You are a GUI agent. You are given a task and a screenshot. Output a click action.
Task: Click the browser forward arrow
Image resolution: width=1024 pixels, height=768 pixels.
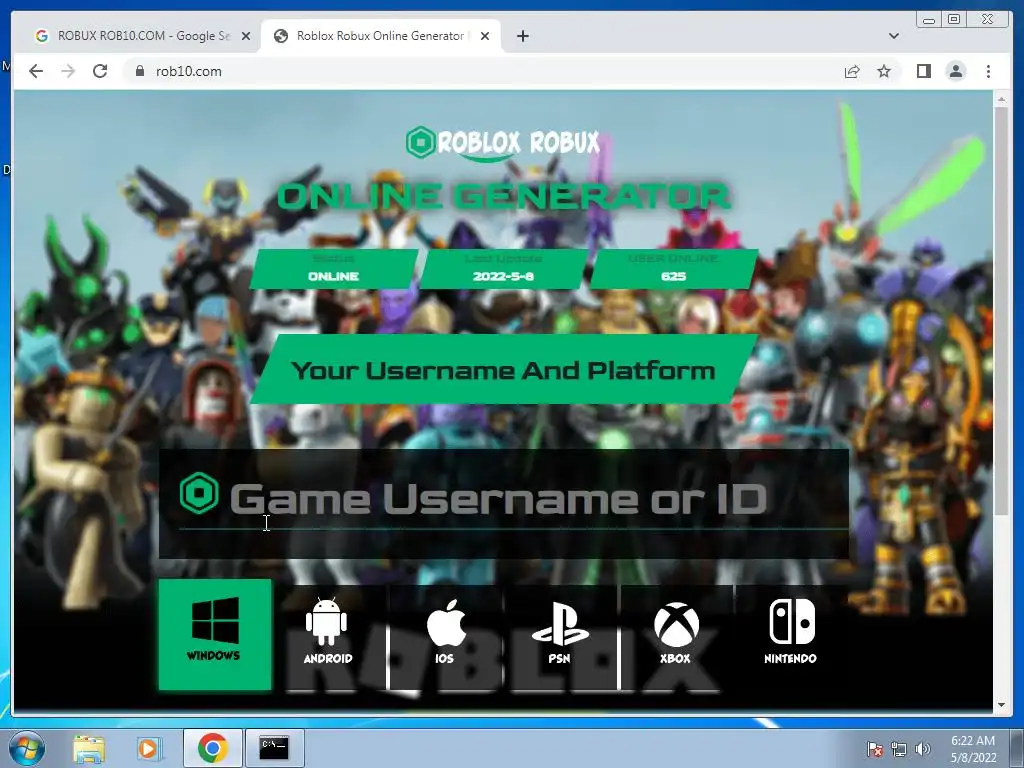click(68, 71)
